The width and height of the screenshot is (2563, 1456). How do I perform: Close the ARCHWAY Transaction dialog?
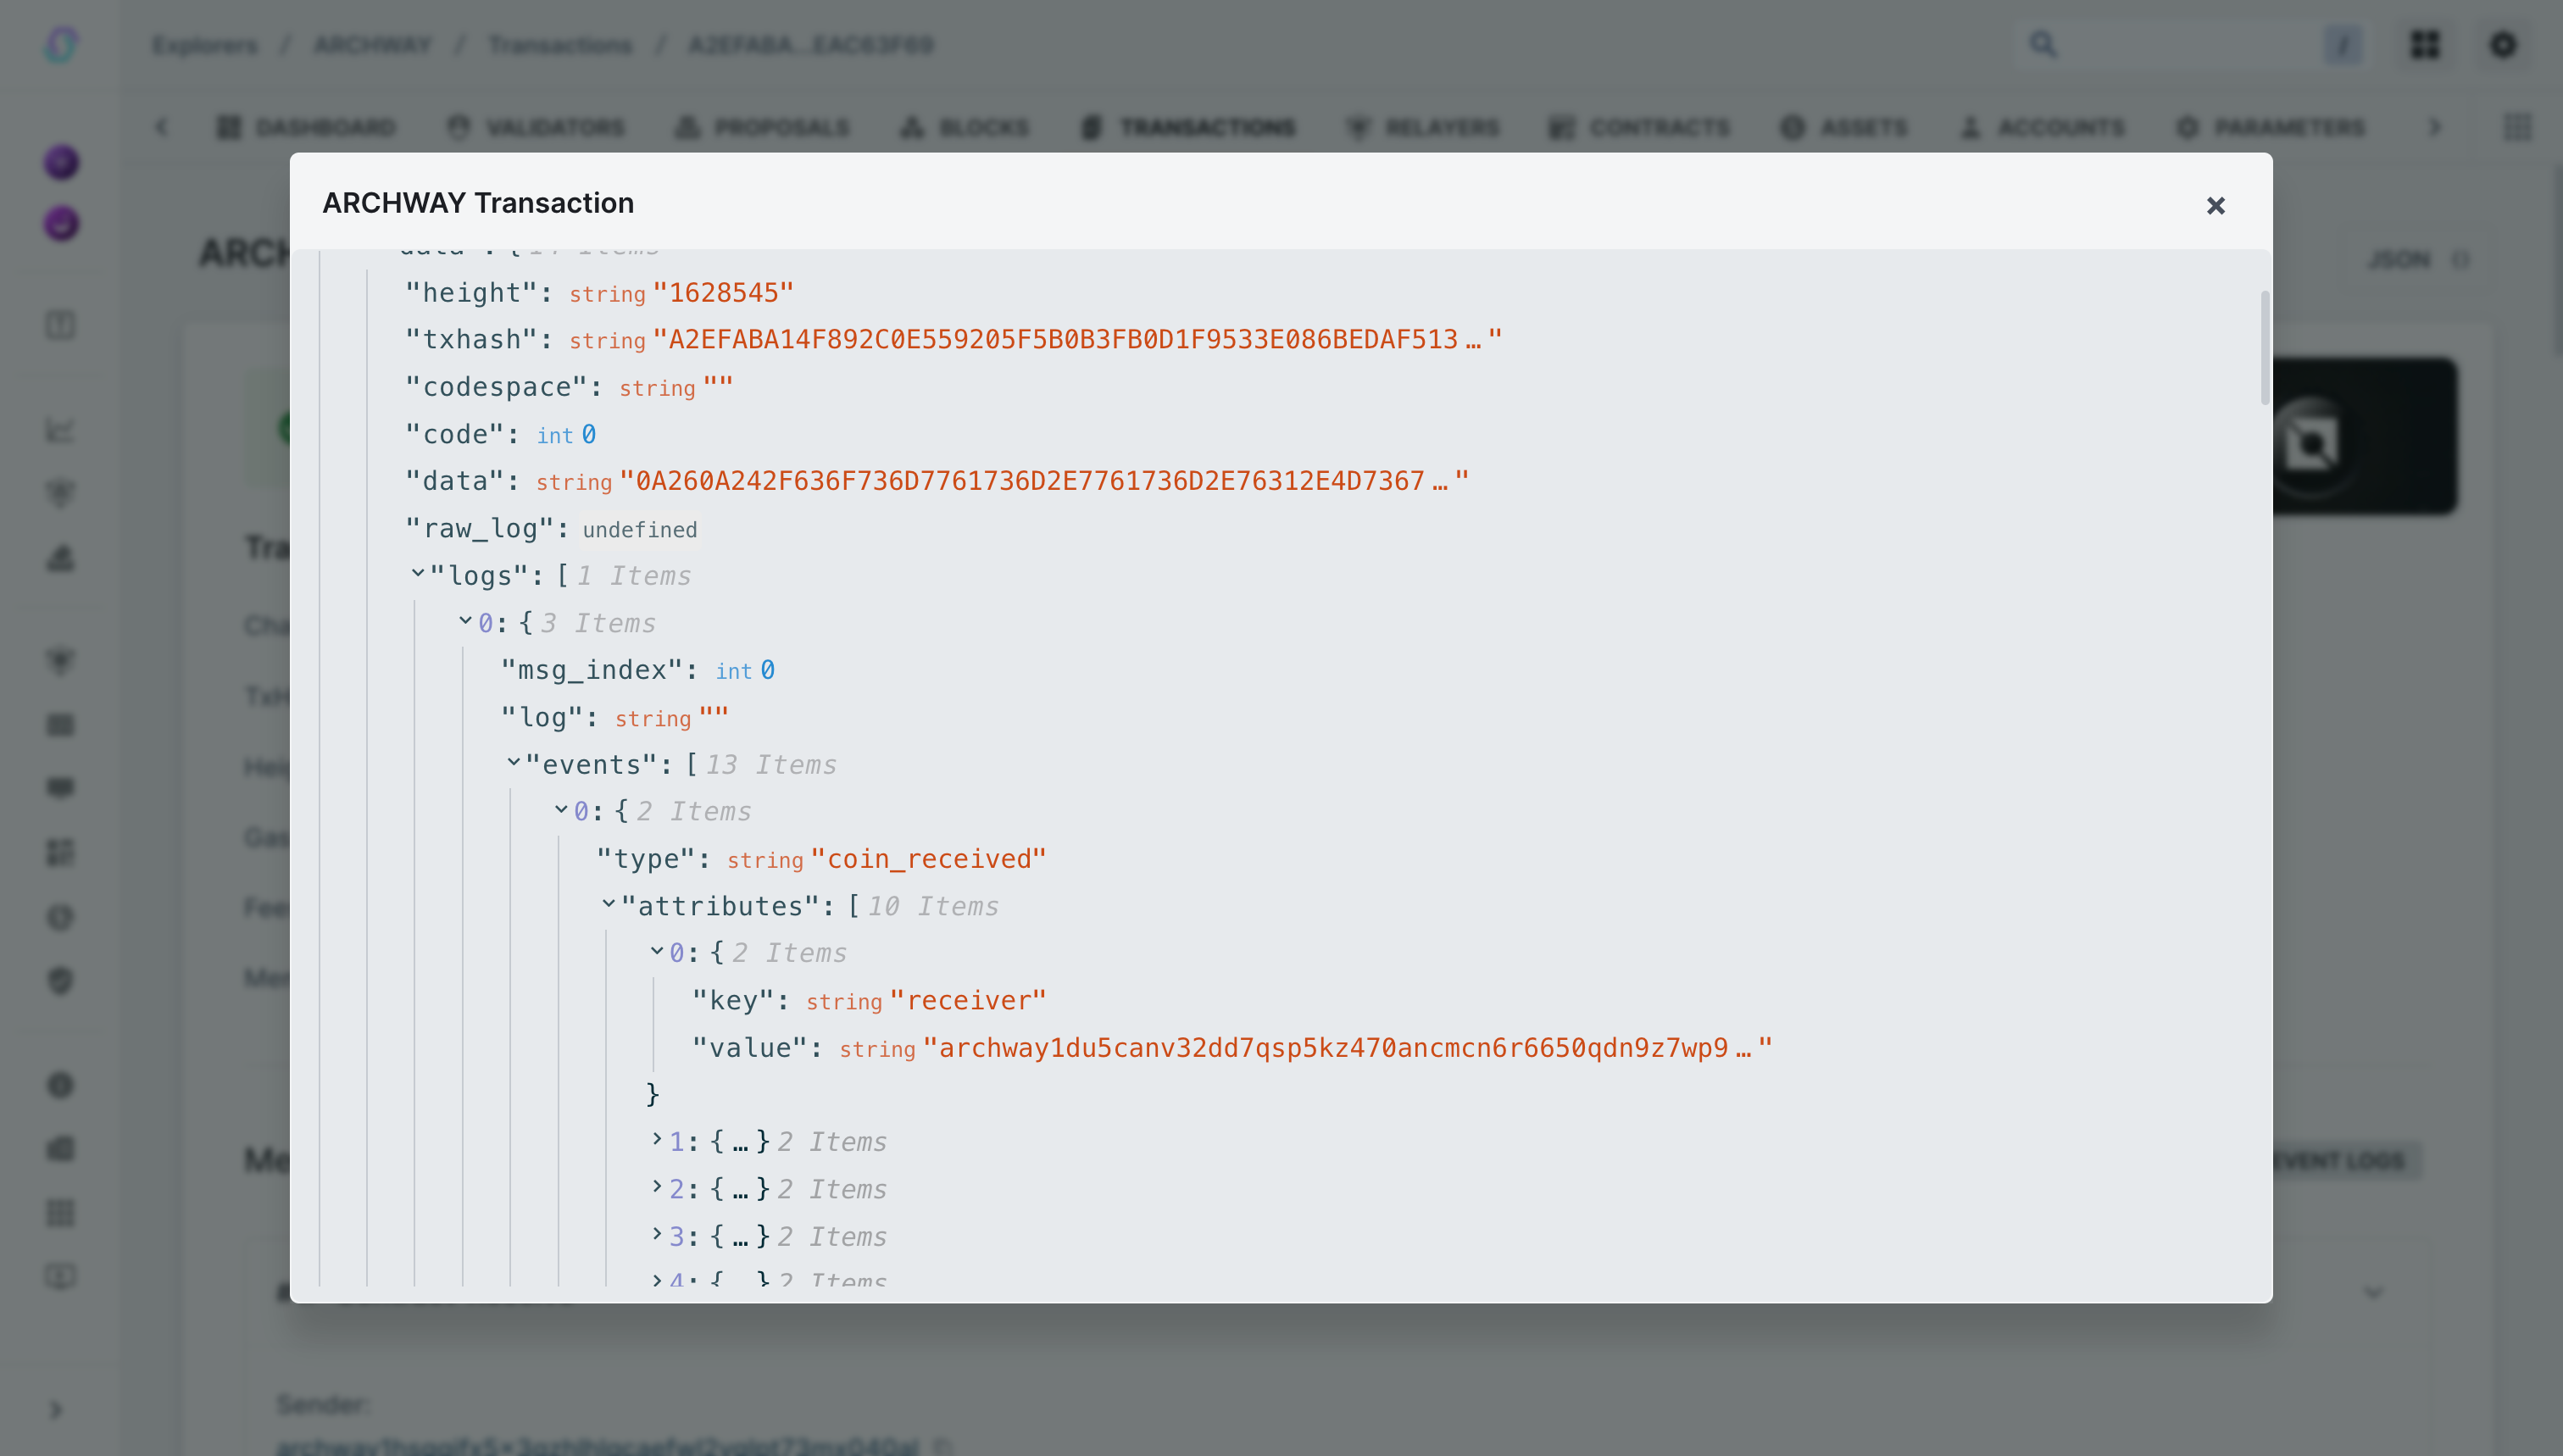point(2215,205)
